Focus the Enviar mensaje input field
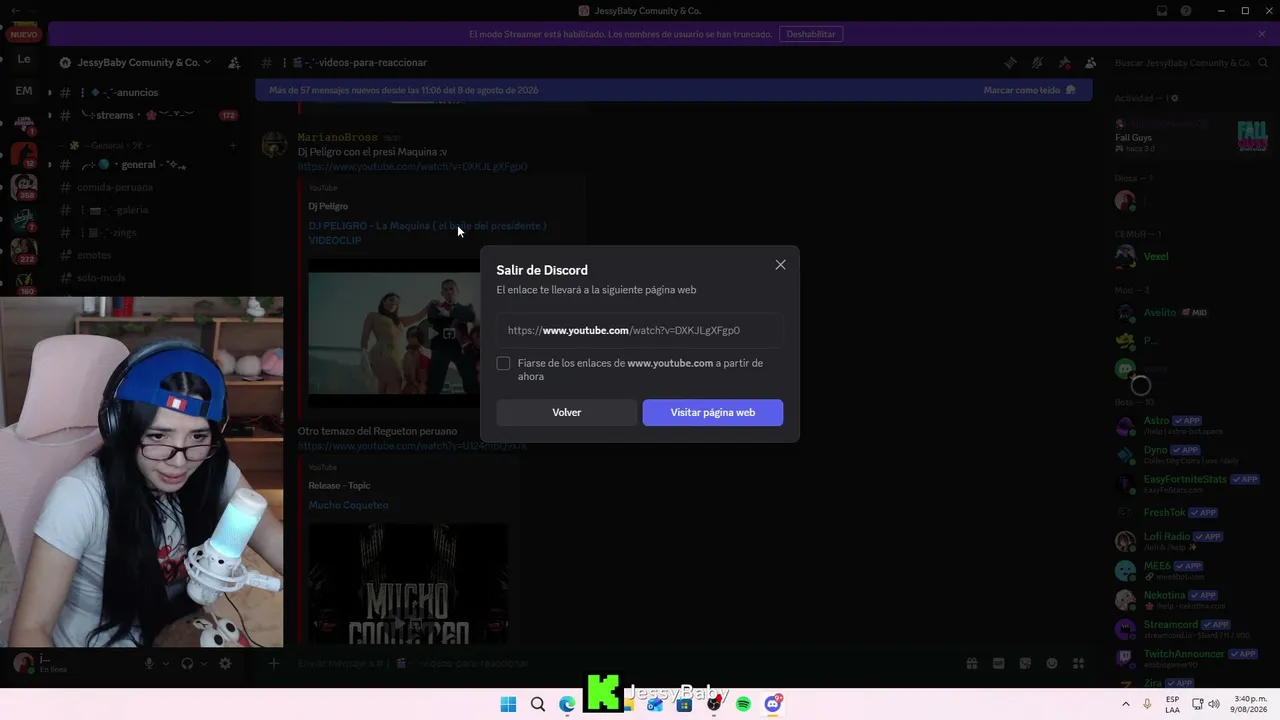1280x720 pixels. 620,663
